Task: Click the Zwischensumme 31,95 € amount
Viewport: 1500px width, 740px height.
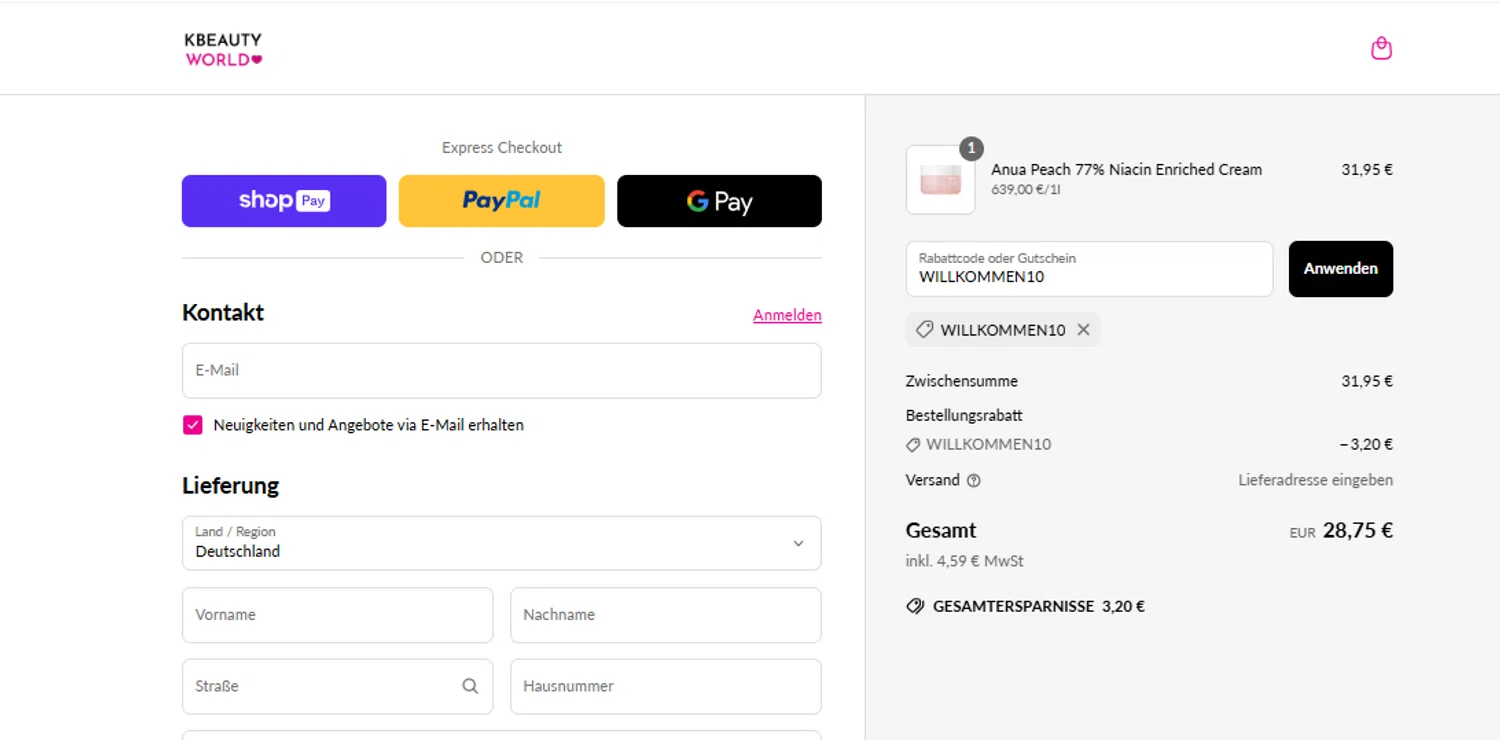Action: tap(1367, 381)
